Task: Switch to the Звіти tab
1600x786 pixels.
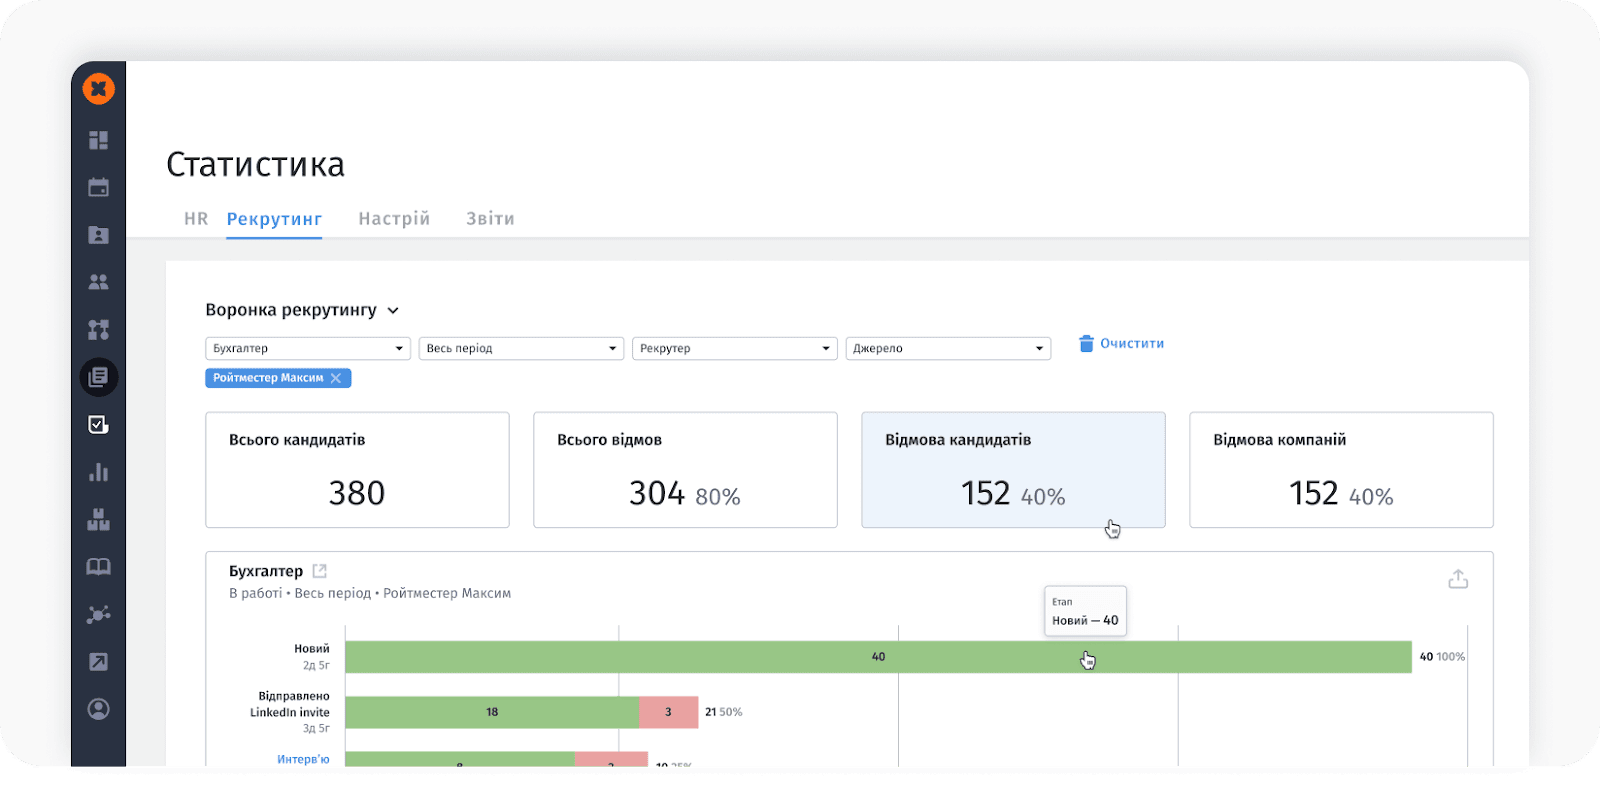Action: tap(490, 219)
